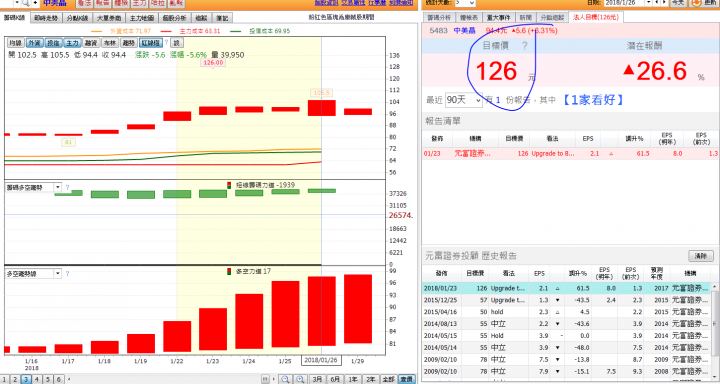The image size is (720, 384).
Task: Click the 看法 button in top orange bar
Action: point(84,3)
